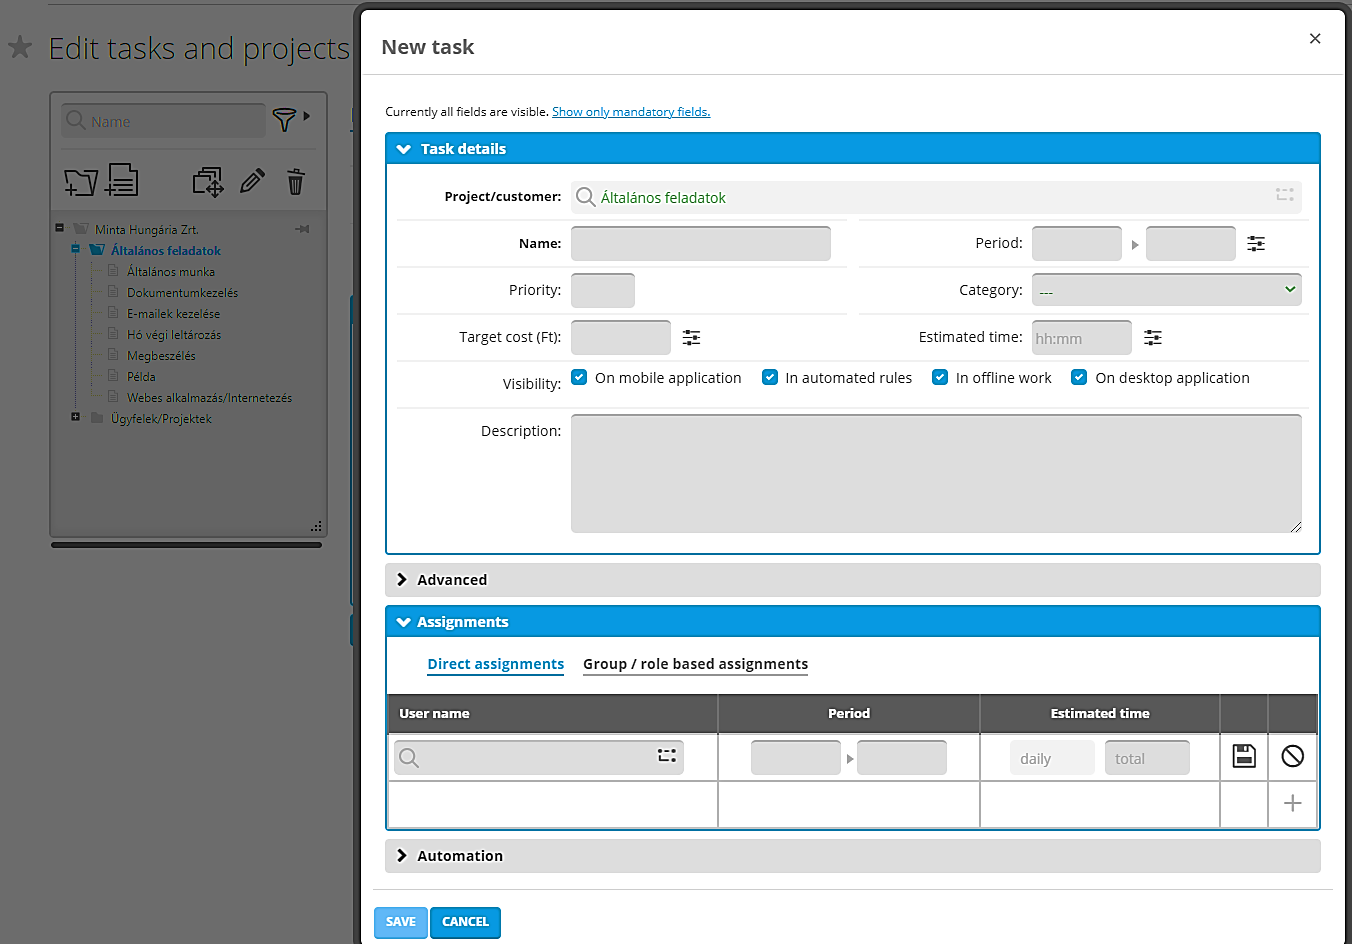The image size is (1352, 944).
Task: Open the Period settings sliders icon
Action: click(1256, 243)
